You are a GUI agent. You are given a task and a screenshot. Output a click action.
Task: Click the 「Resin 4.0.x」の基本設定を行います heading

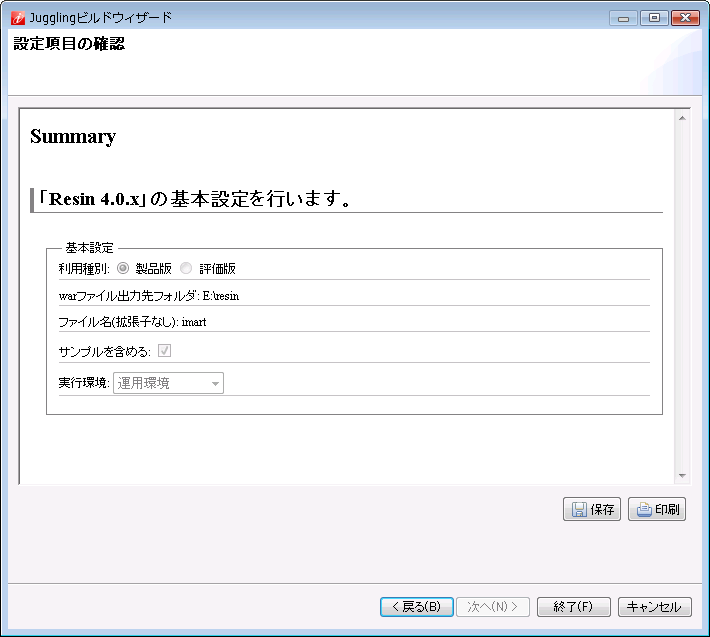(194, 199)
